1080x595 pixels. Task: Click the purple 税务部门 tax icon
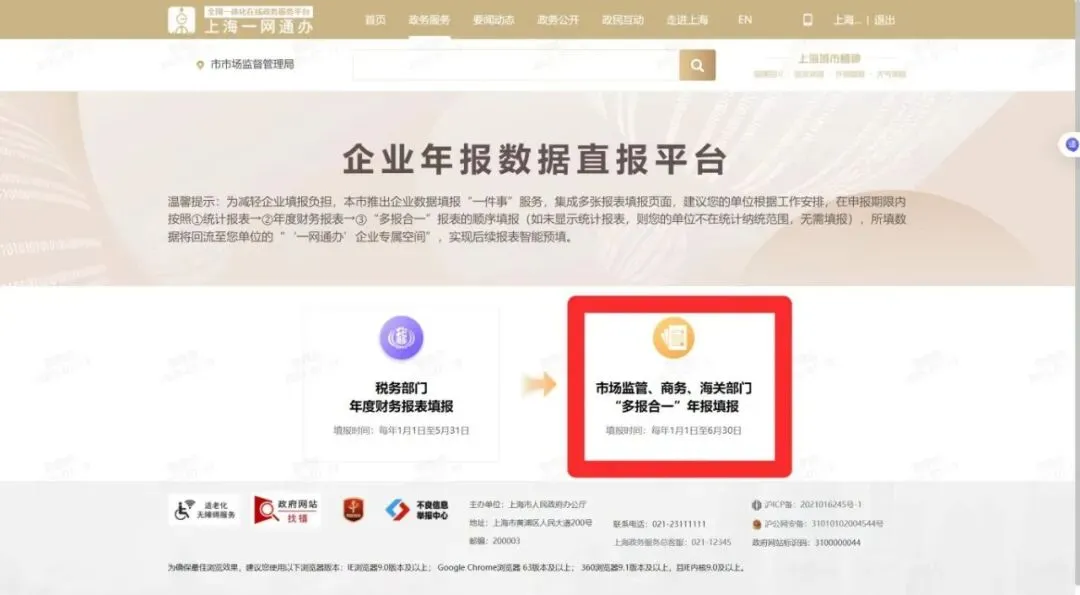click(x=401, y=337)
